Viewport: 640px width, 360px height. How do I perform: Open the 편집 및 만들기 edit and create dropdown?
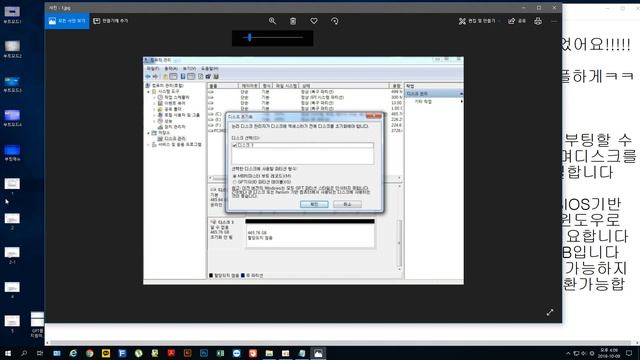pyautogui.click(x=479, y=21)
